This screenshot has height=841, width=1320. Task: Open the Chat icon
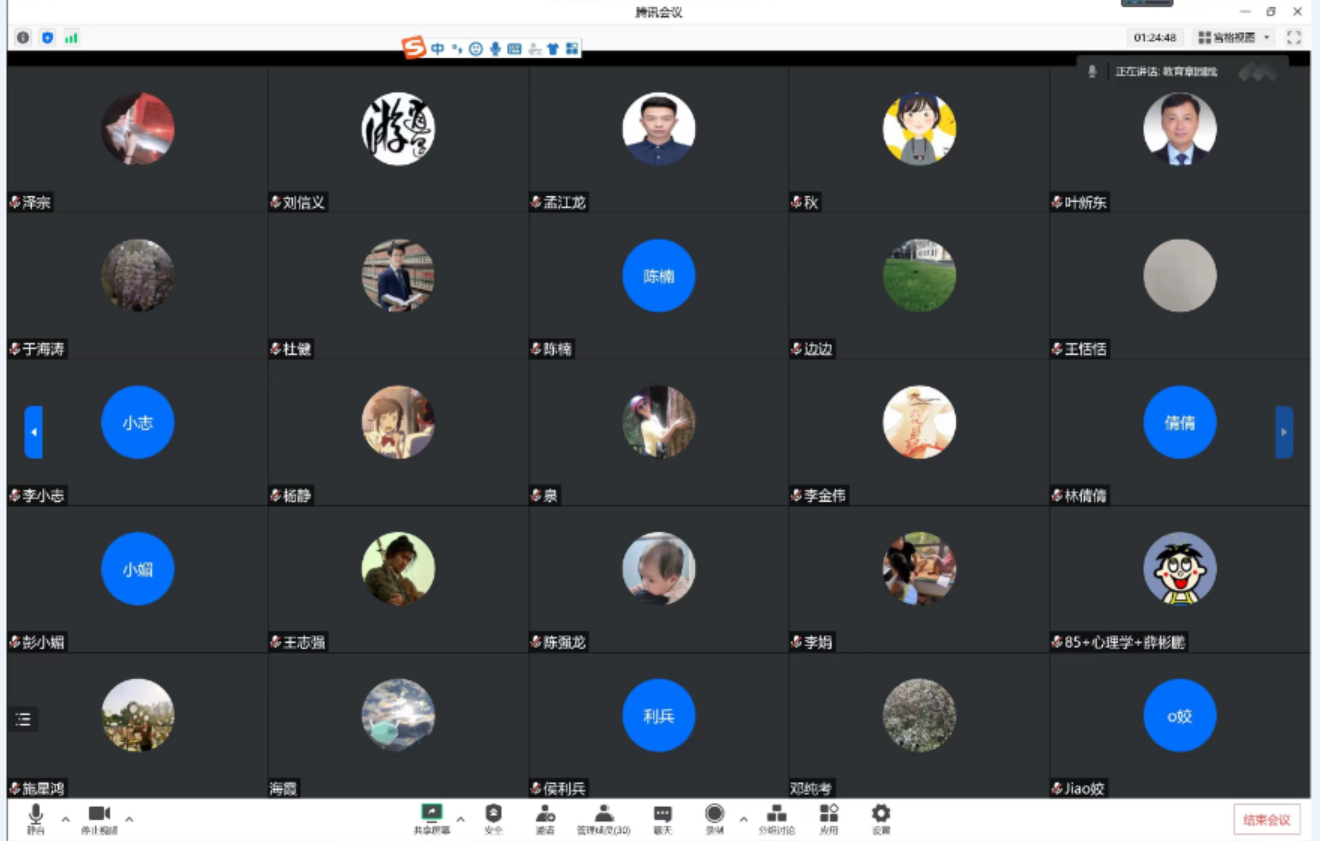tap(662, 816)
